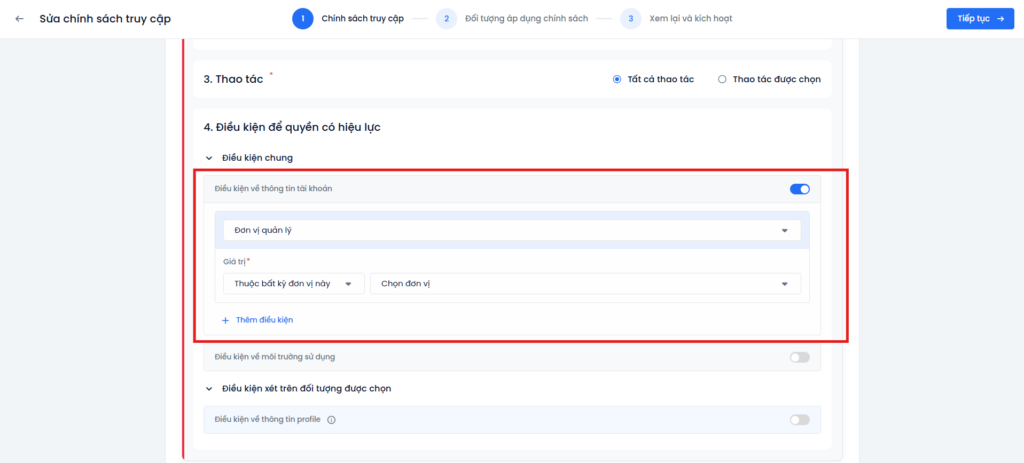1024x463 pixels.
Task: Collapse 'Điều kiện xét trên đối tượng được chọn' section
Action: coord(209,388)
